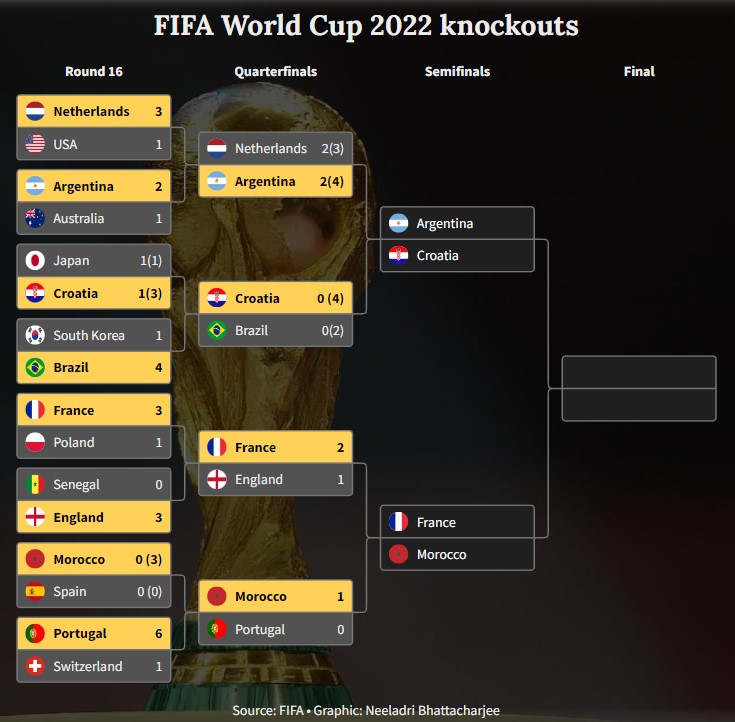The width and height of the screenshot is (735, 722).
Task: Click the Japan flag icon
Action: (36, 260)
